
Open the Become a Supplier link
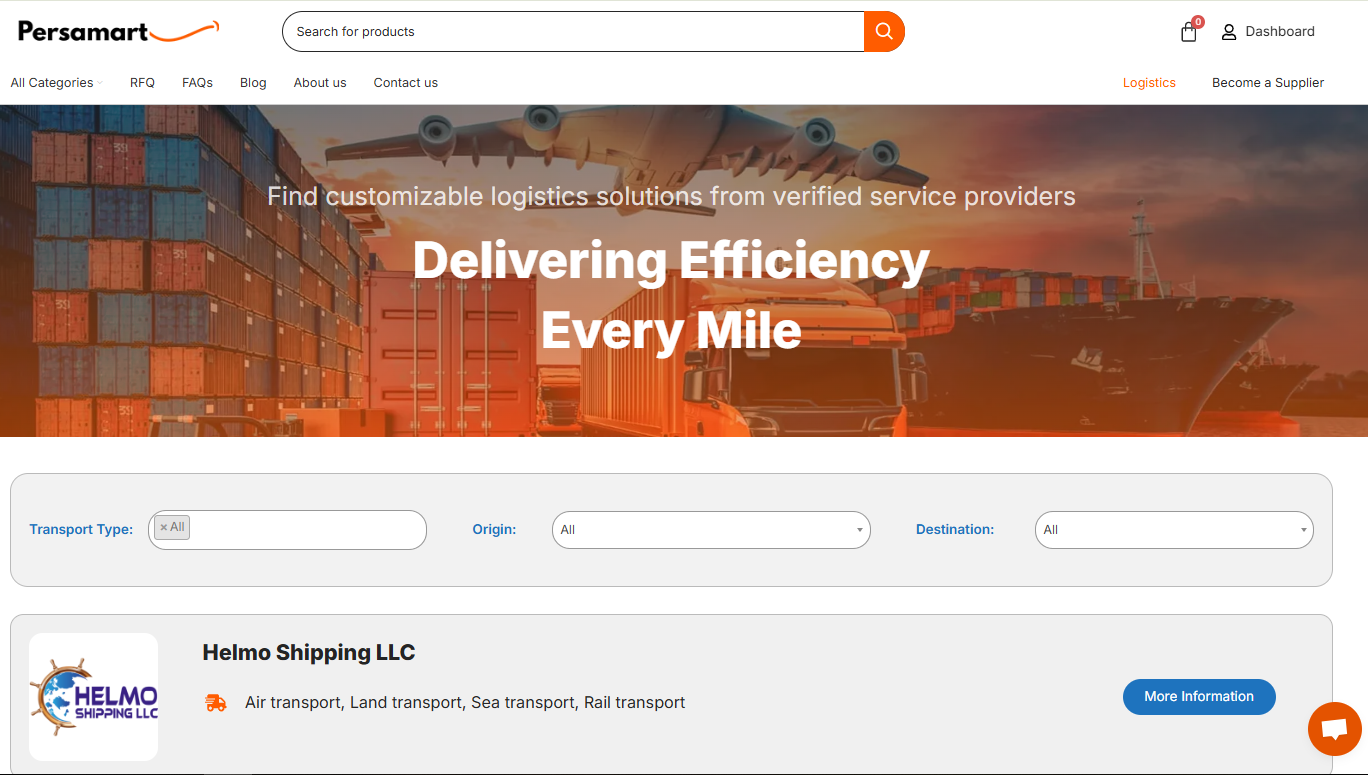click(1267, 83)
